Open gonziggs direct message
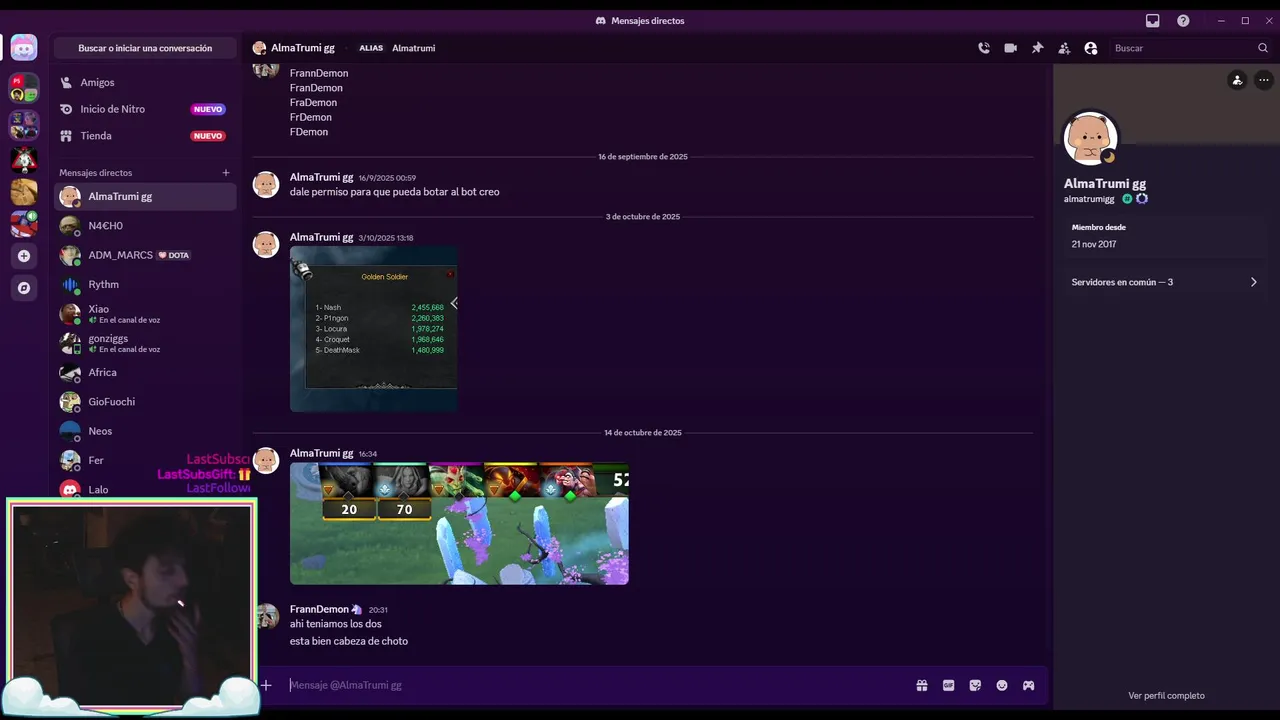Image resolution: width=1280 pixels, height=720 pixels. [145, 343]
